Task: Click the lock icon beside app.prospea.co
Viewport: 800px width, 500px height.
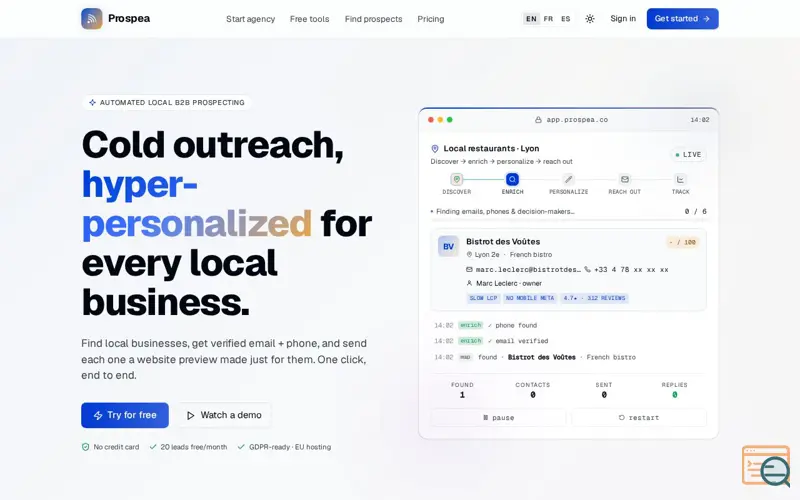Action: click(x=538, y=120)
